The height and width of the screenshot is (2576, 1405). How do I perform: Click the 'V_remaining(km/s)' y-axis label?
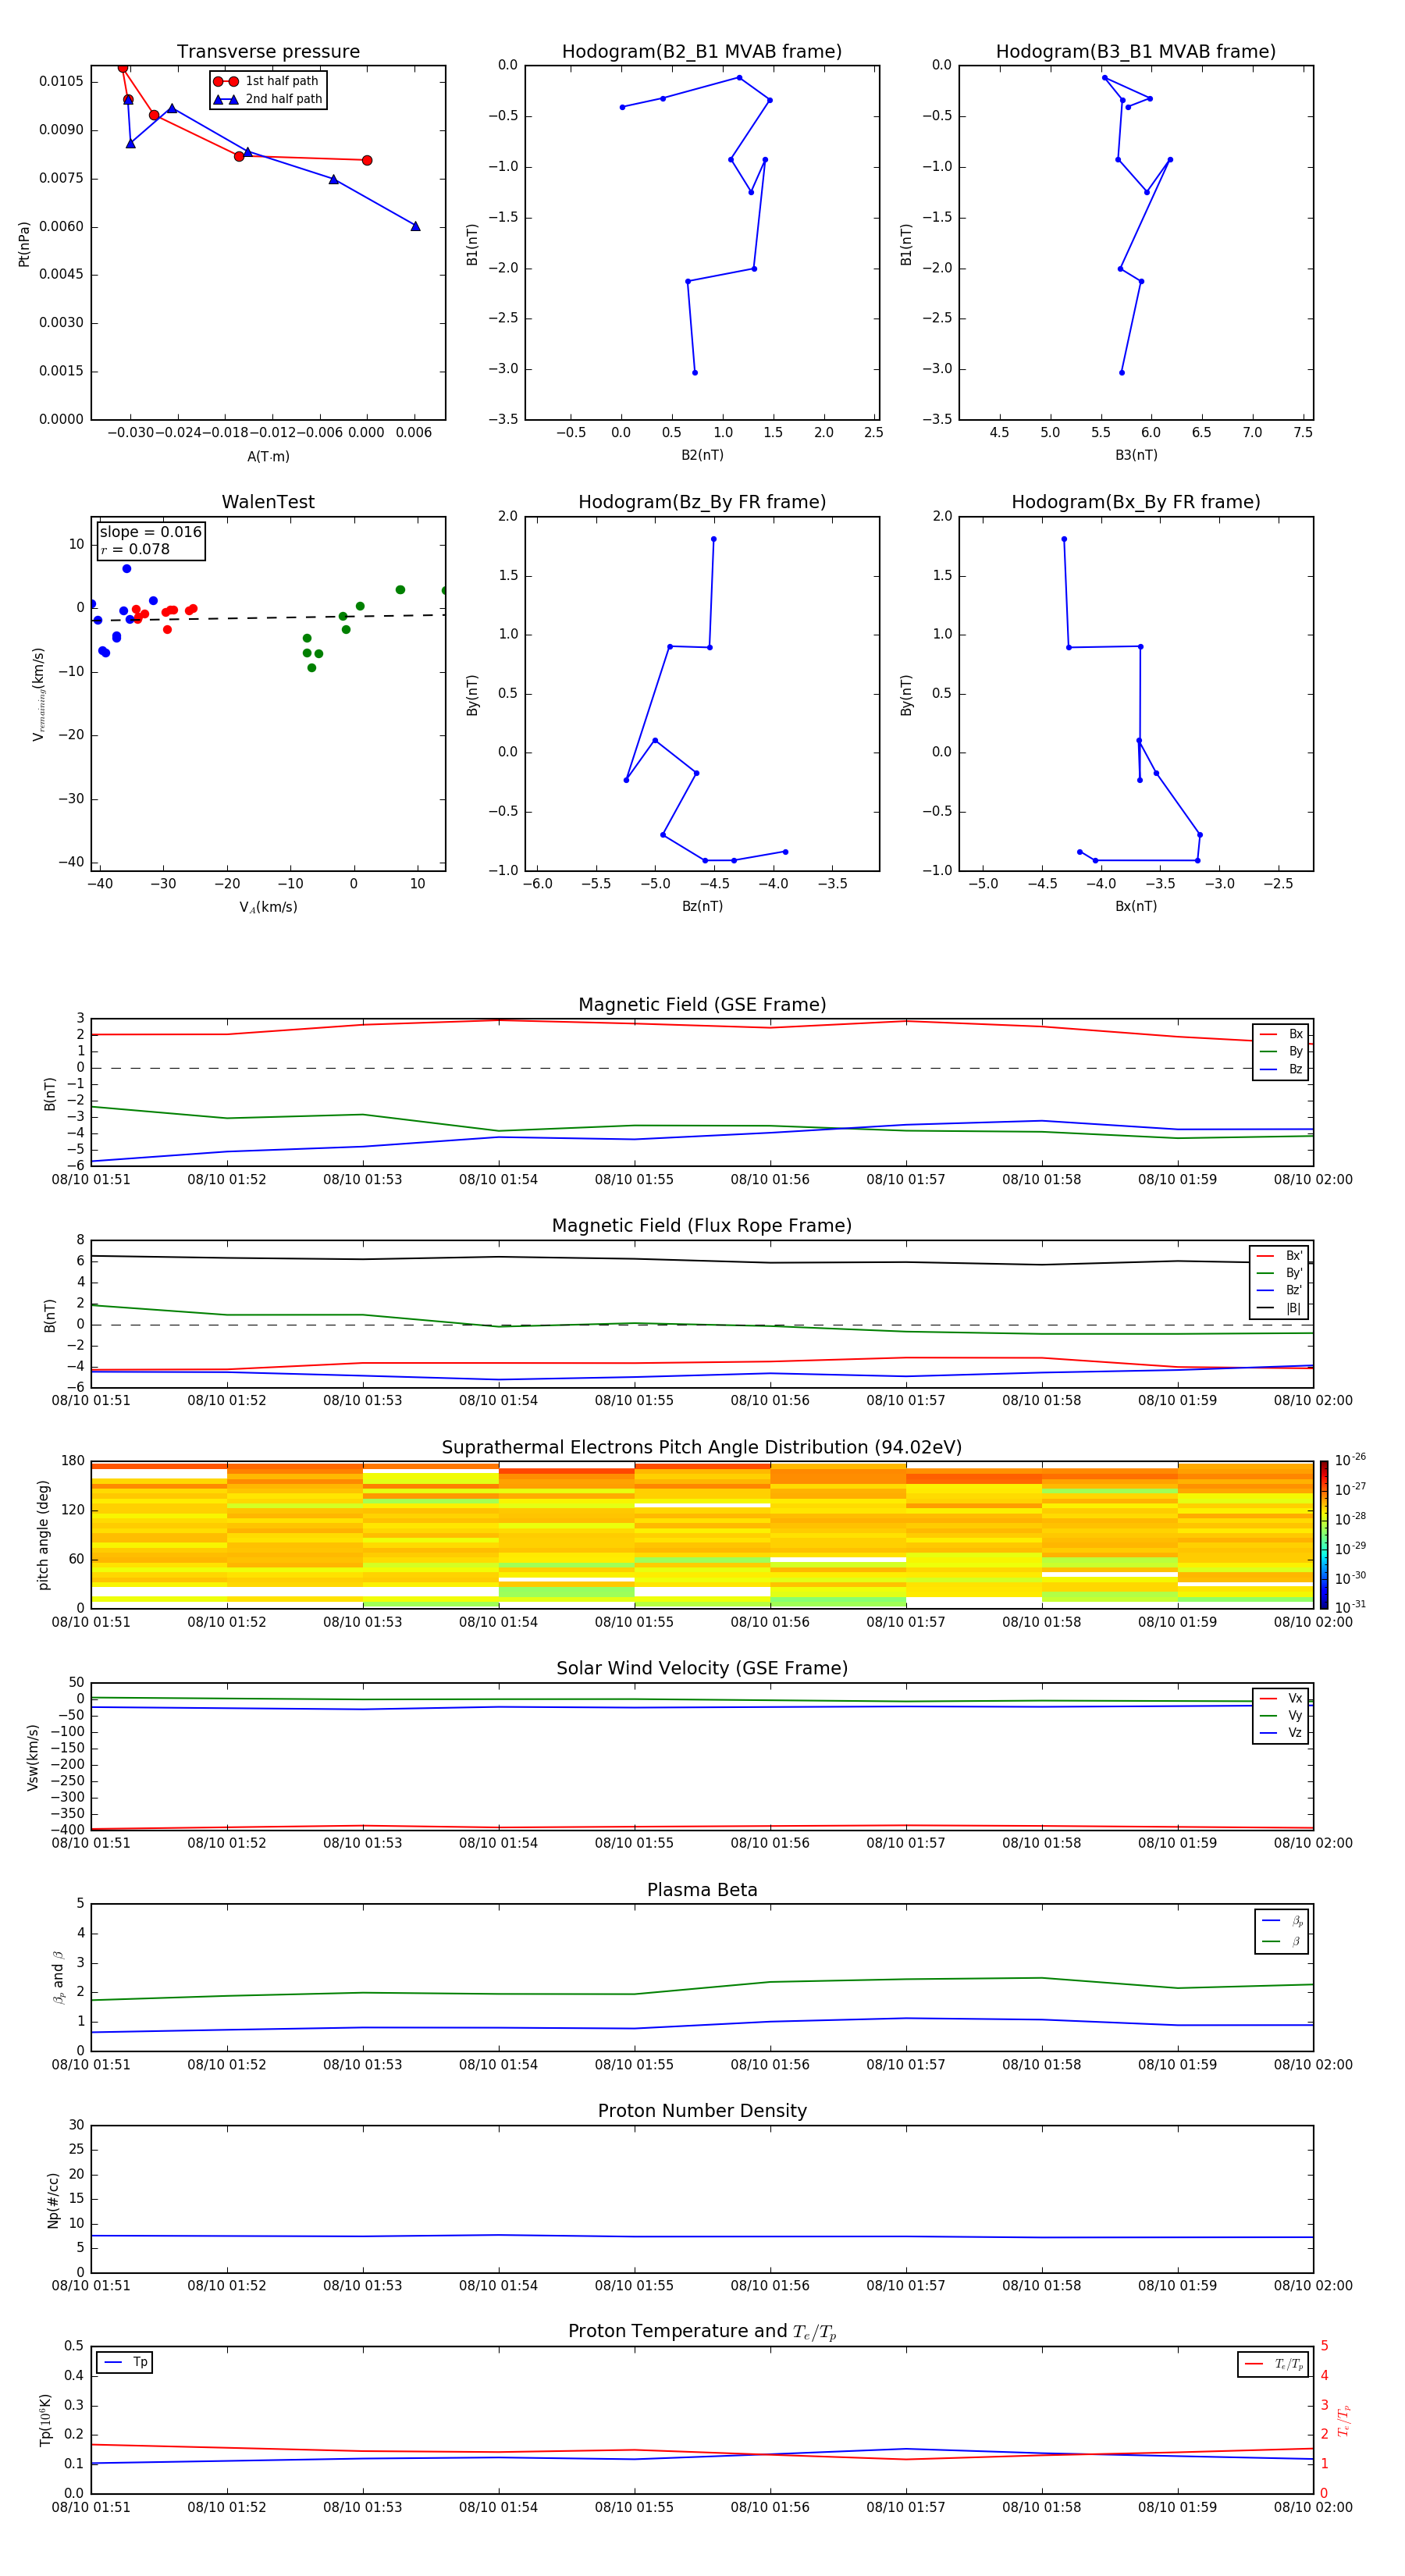39,694
